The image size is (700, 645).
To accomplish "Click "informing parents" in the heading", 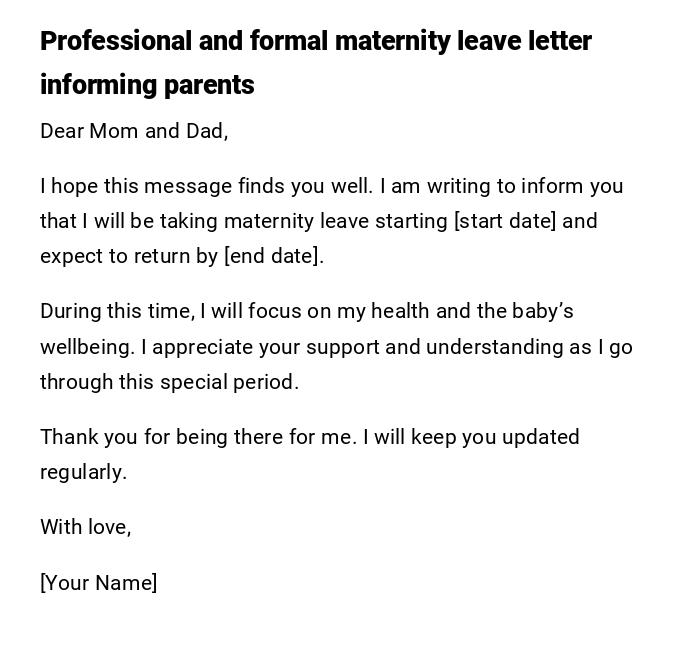I will (147, 86).
